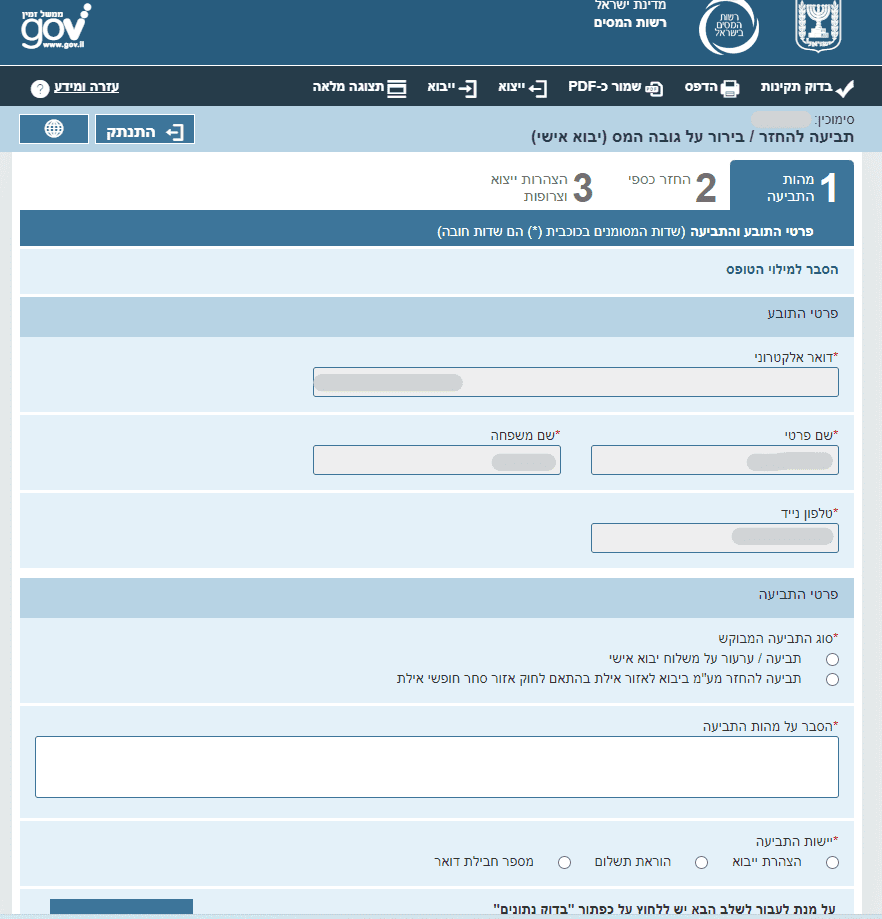882x919 pixels.
Task: Click the ייצוא export arrow icon
Action: [537, 89]
